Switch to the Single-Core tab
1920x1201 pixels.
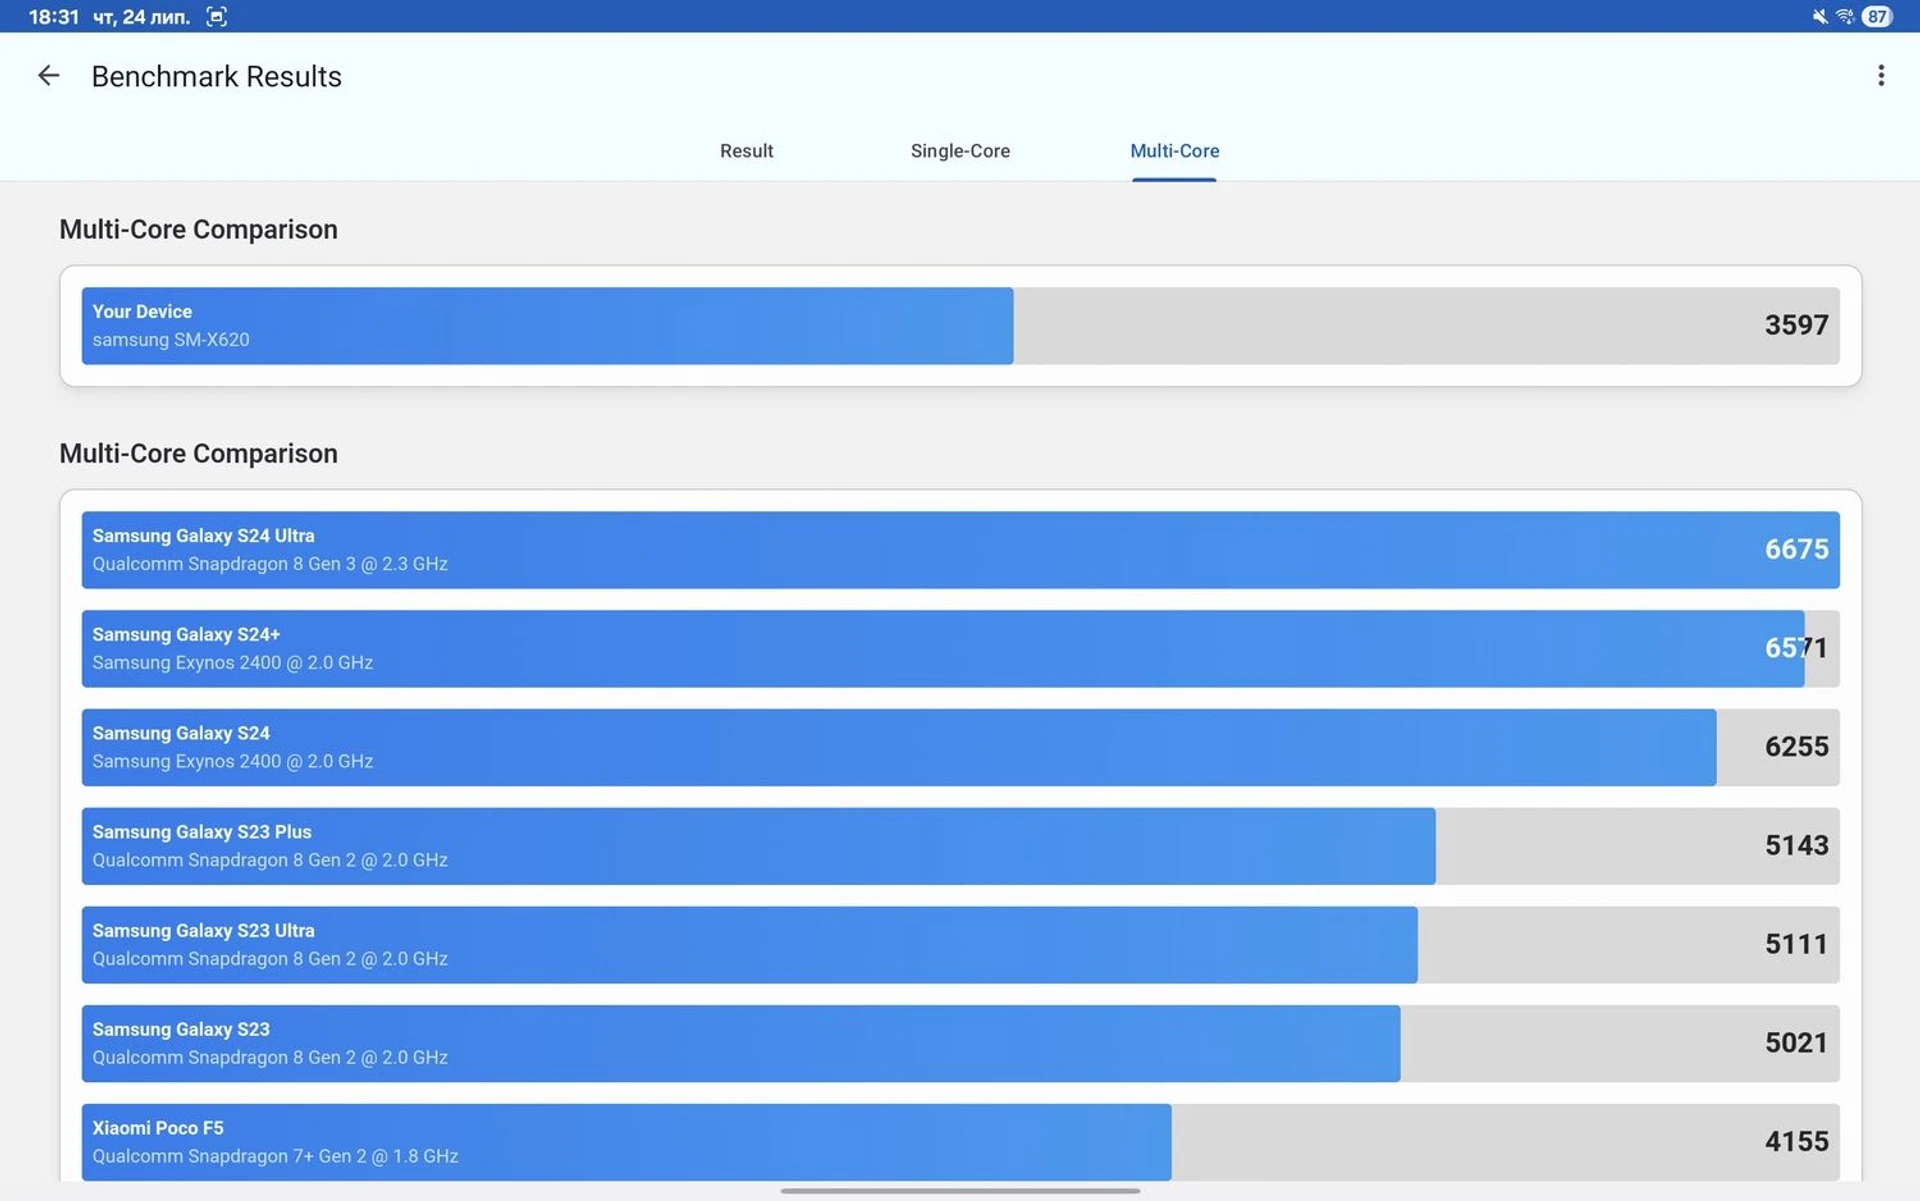click(959, 151)
